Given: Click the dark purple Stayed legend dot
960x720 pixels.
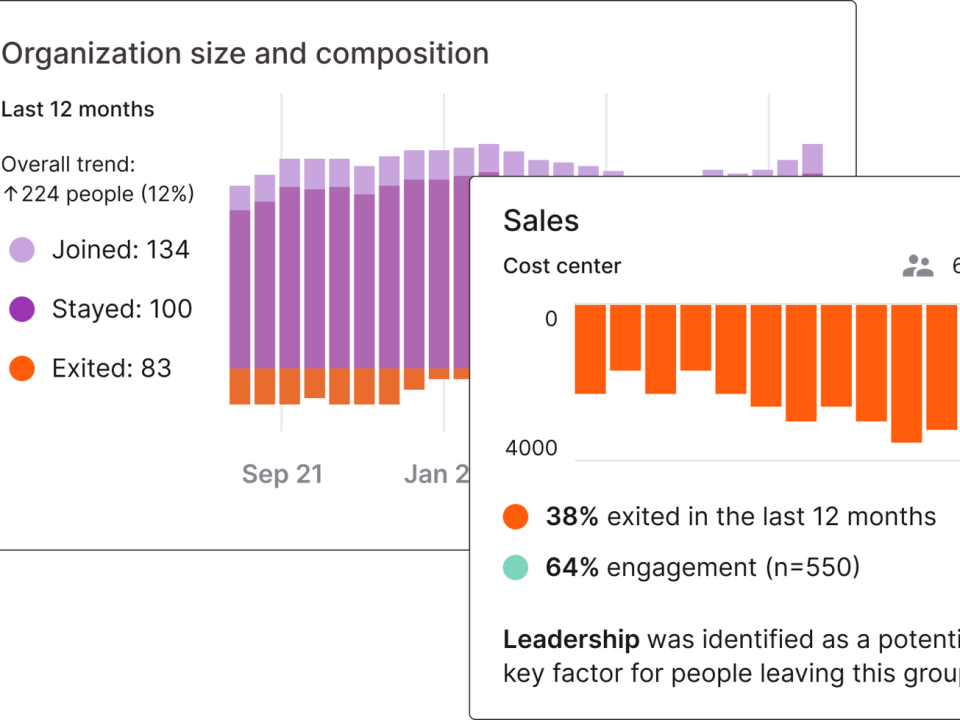Looking at the screenshot, I should point(22,309).
